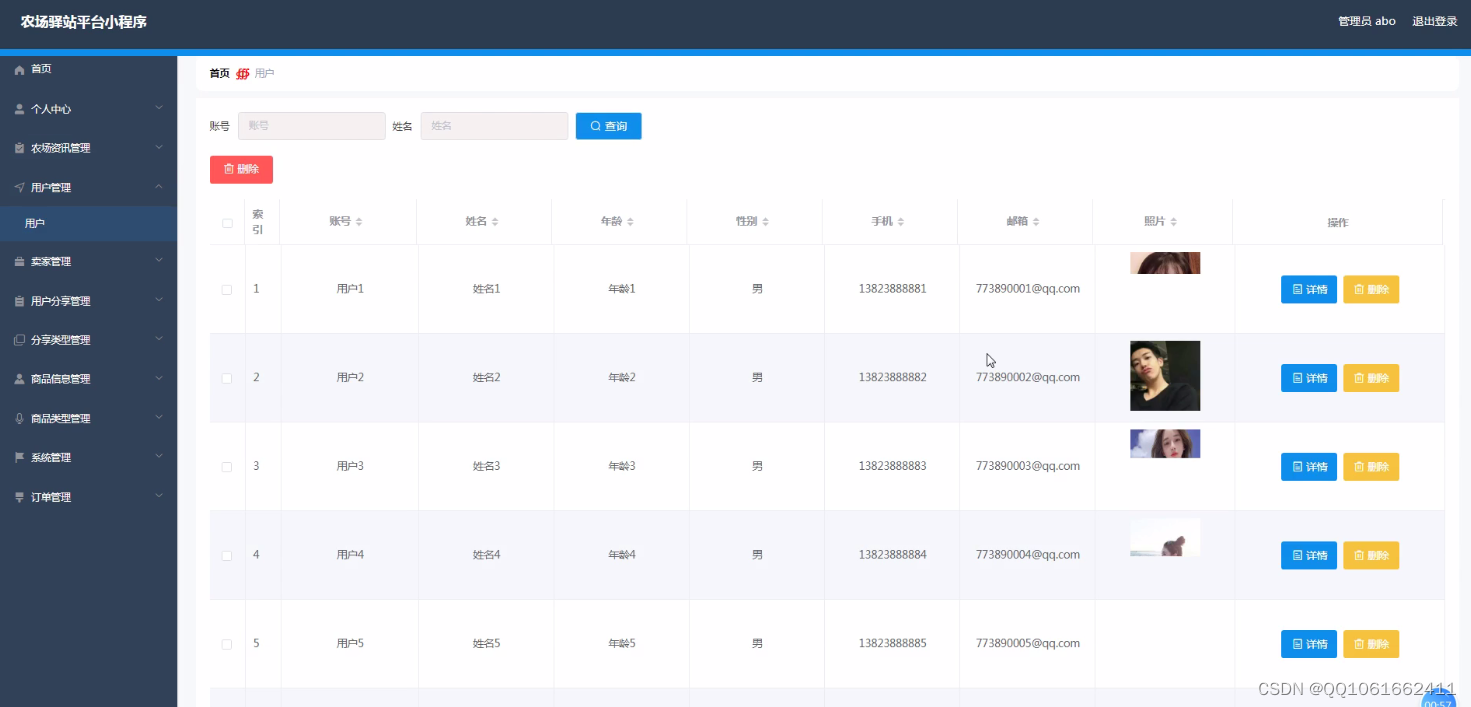
Task: Click 删除 for row 用户1
Action: (x=1370, y=289)
